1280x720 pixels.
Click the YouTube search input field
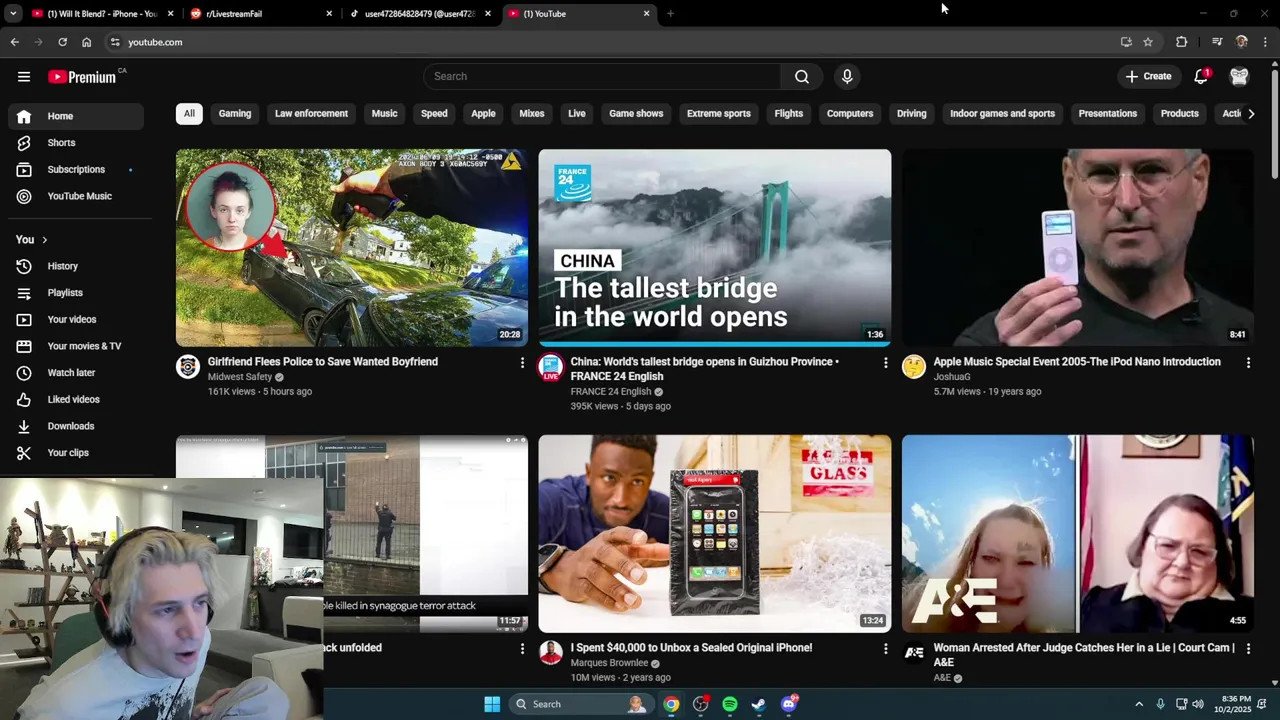(602, 76)
